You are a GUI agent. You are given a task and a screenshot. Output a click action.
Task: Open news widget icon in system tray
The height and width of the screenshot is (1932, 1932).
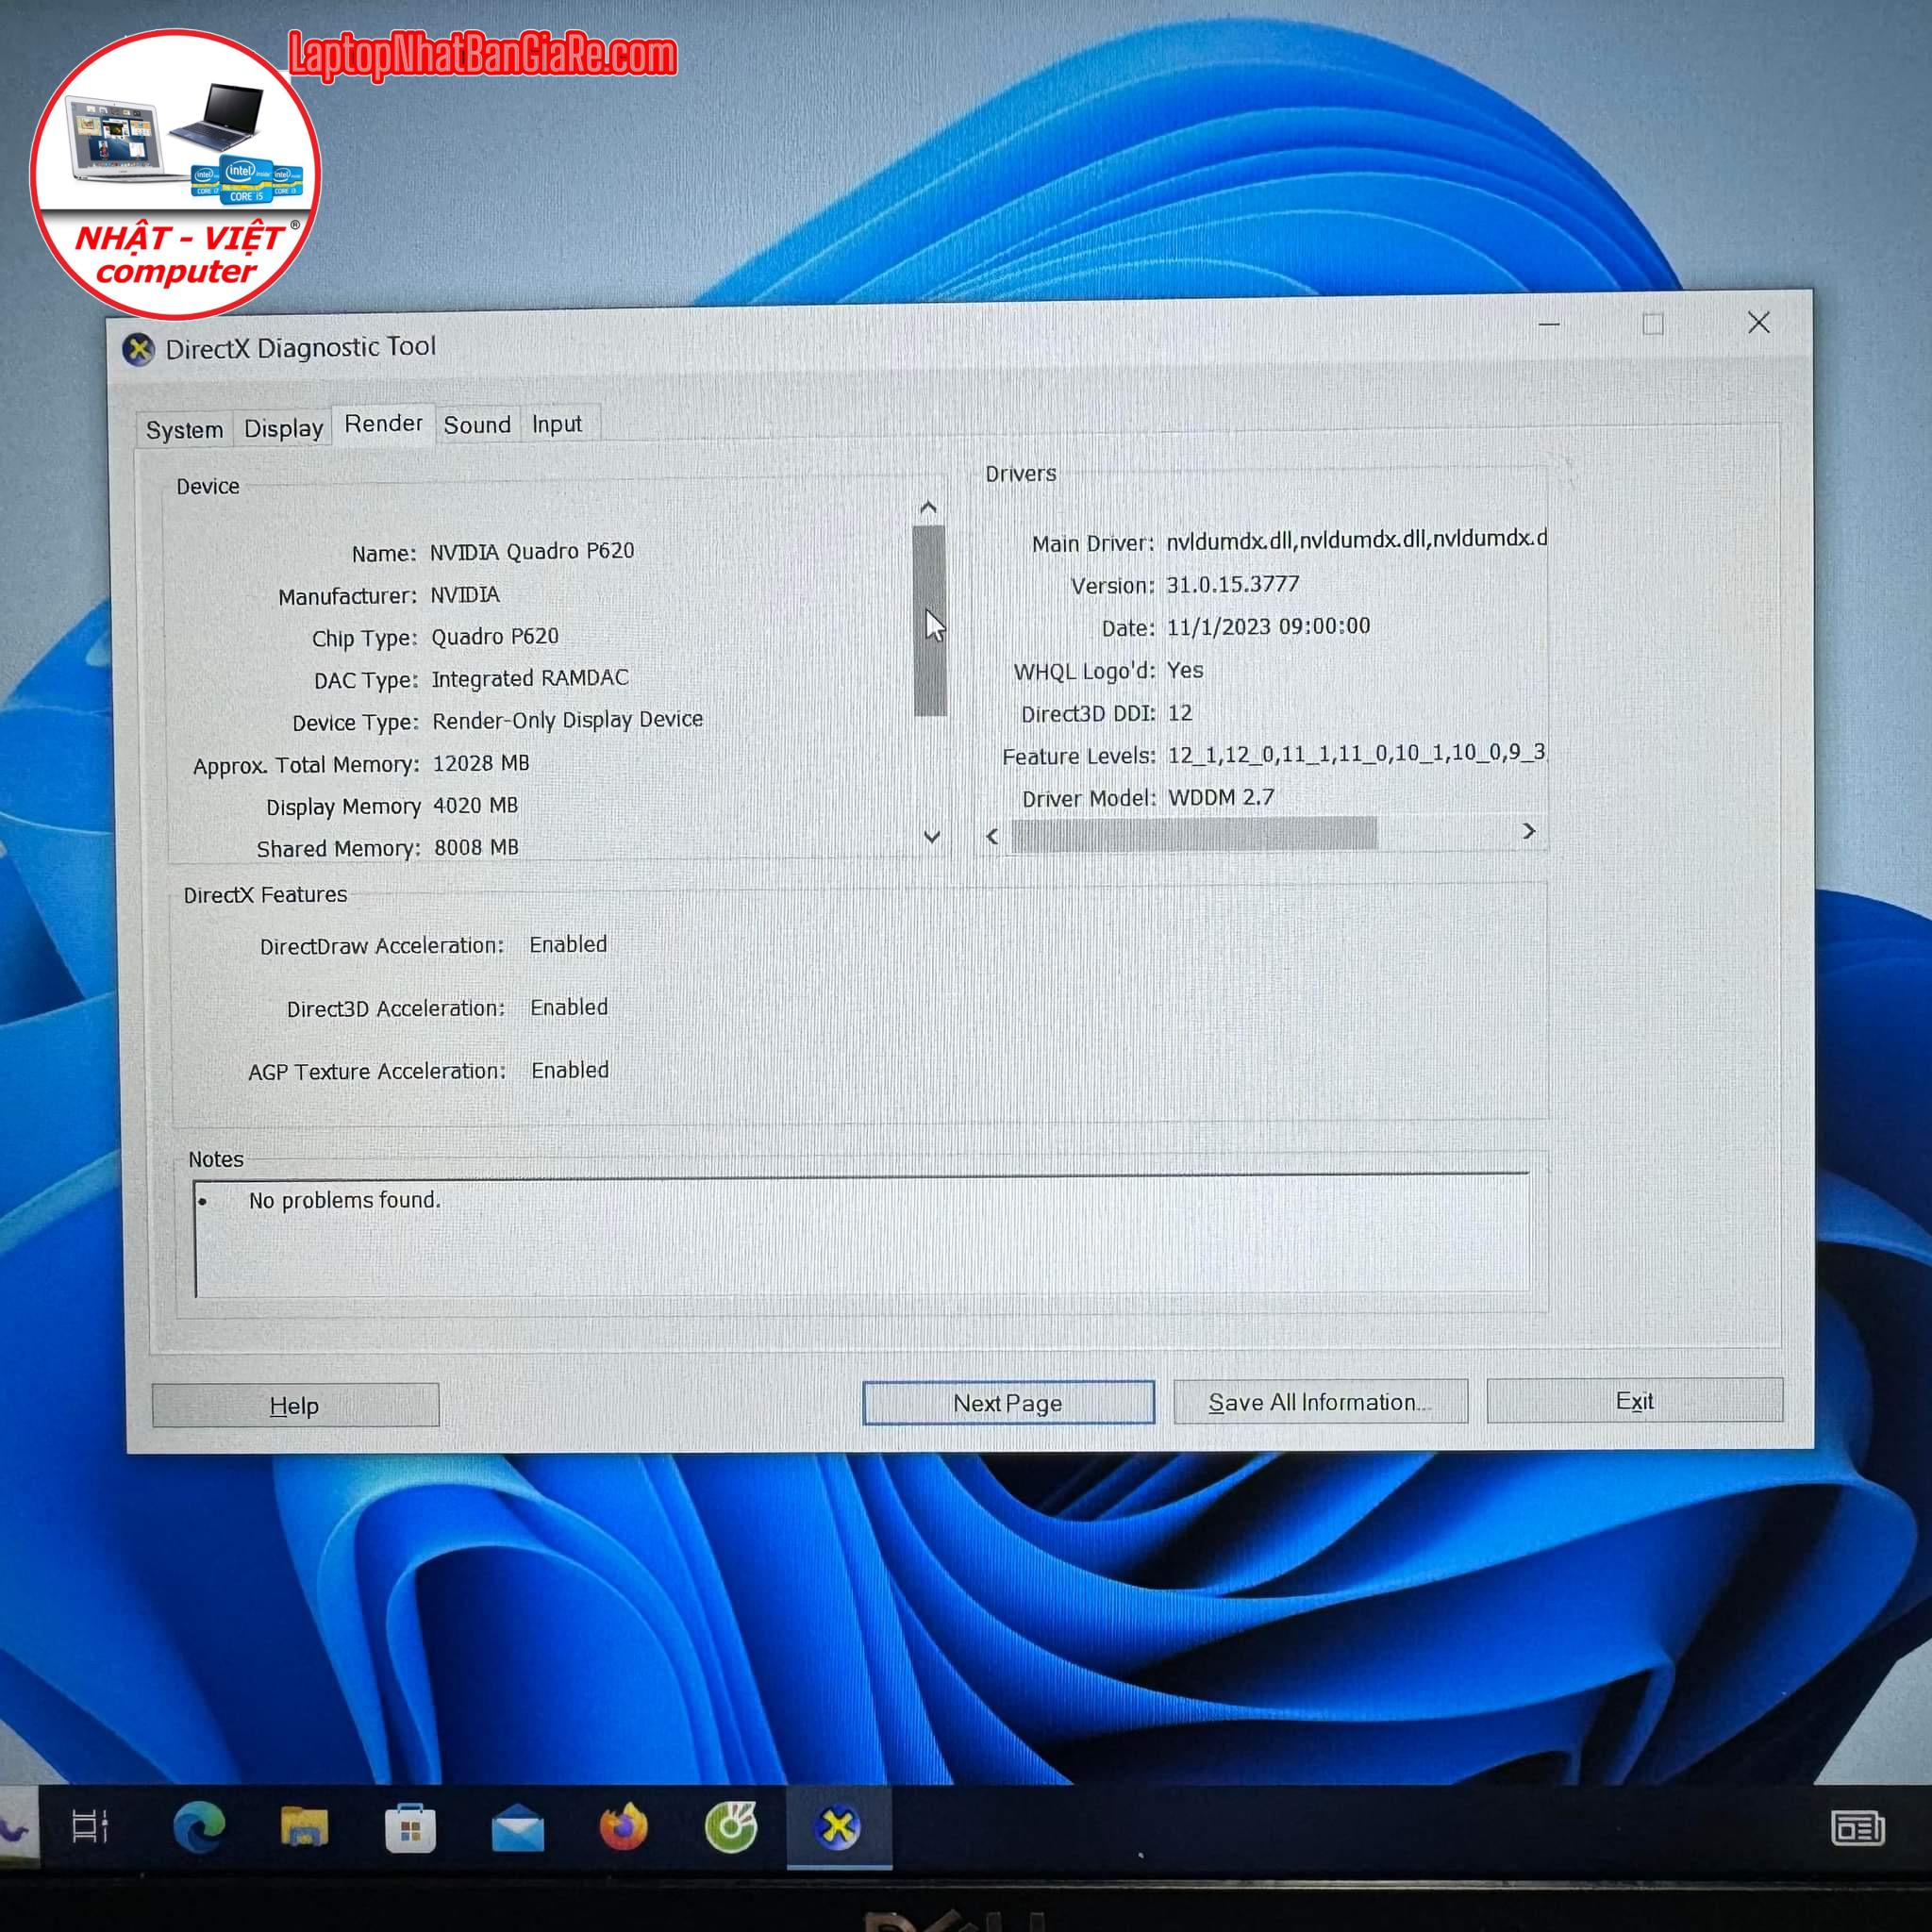pyautogui.click(x=1857, y=1829)
